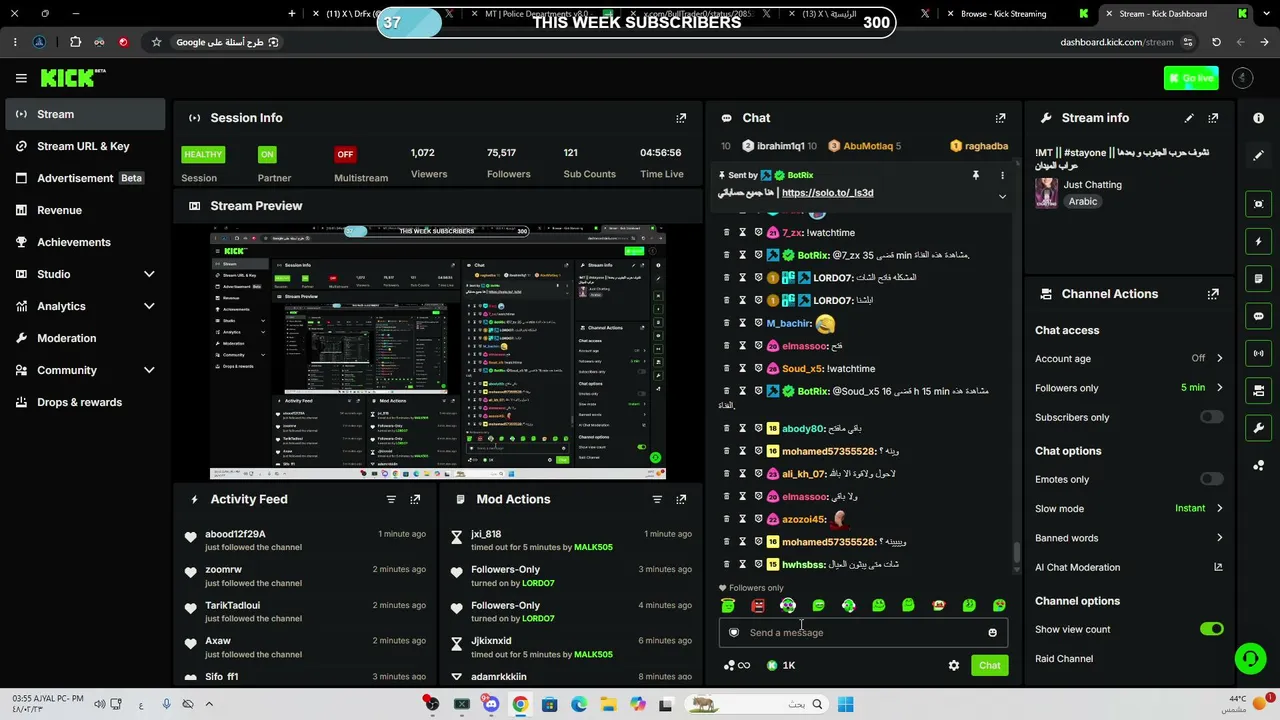1280x720 pixels.
Task: Turn off Show view count
Action: coord(1211,629)
